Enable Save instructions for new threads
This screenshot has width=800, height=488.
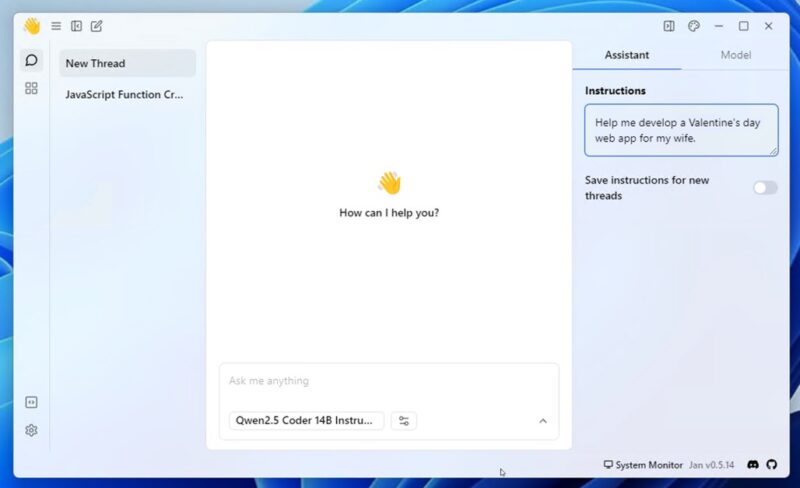(x=765, y=188)
